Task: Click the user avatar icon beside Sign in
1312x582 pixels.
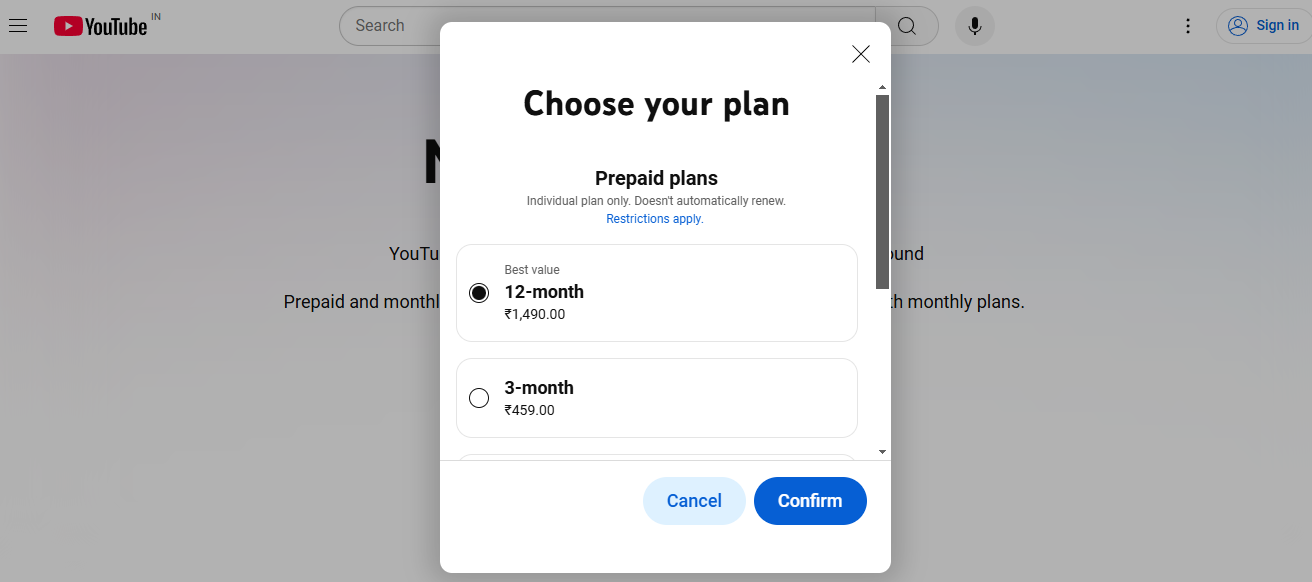Action: pyautogui.click(x=1238, y=26)
